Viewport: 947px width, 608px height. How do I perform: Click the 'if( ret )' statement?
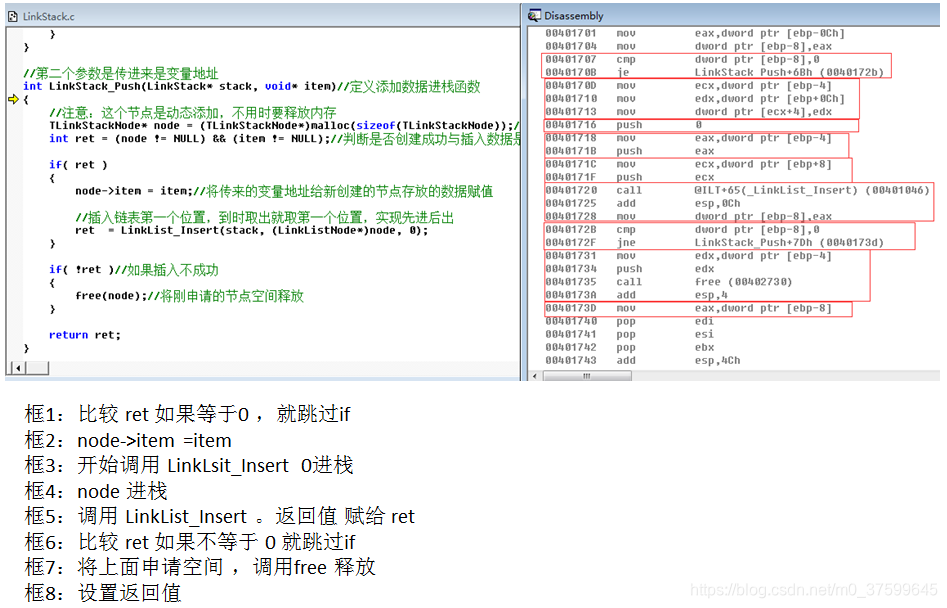pyautogui.click(x=78, y=165)
